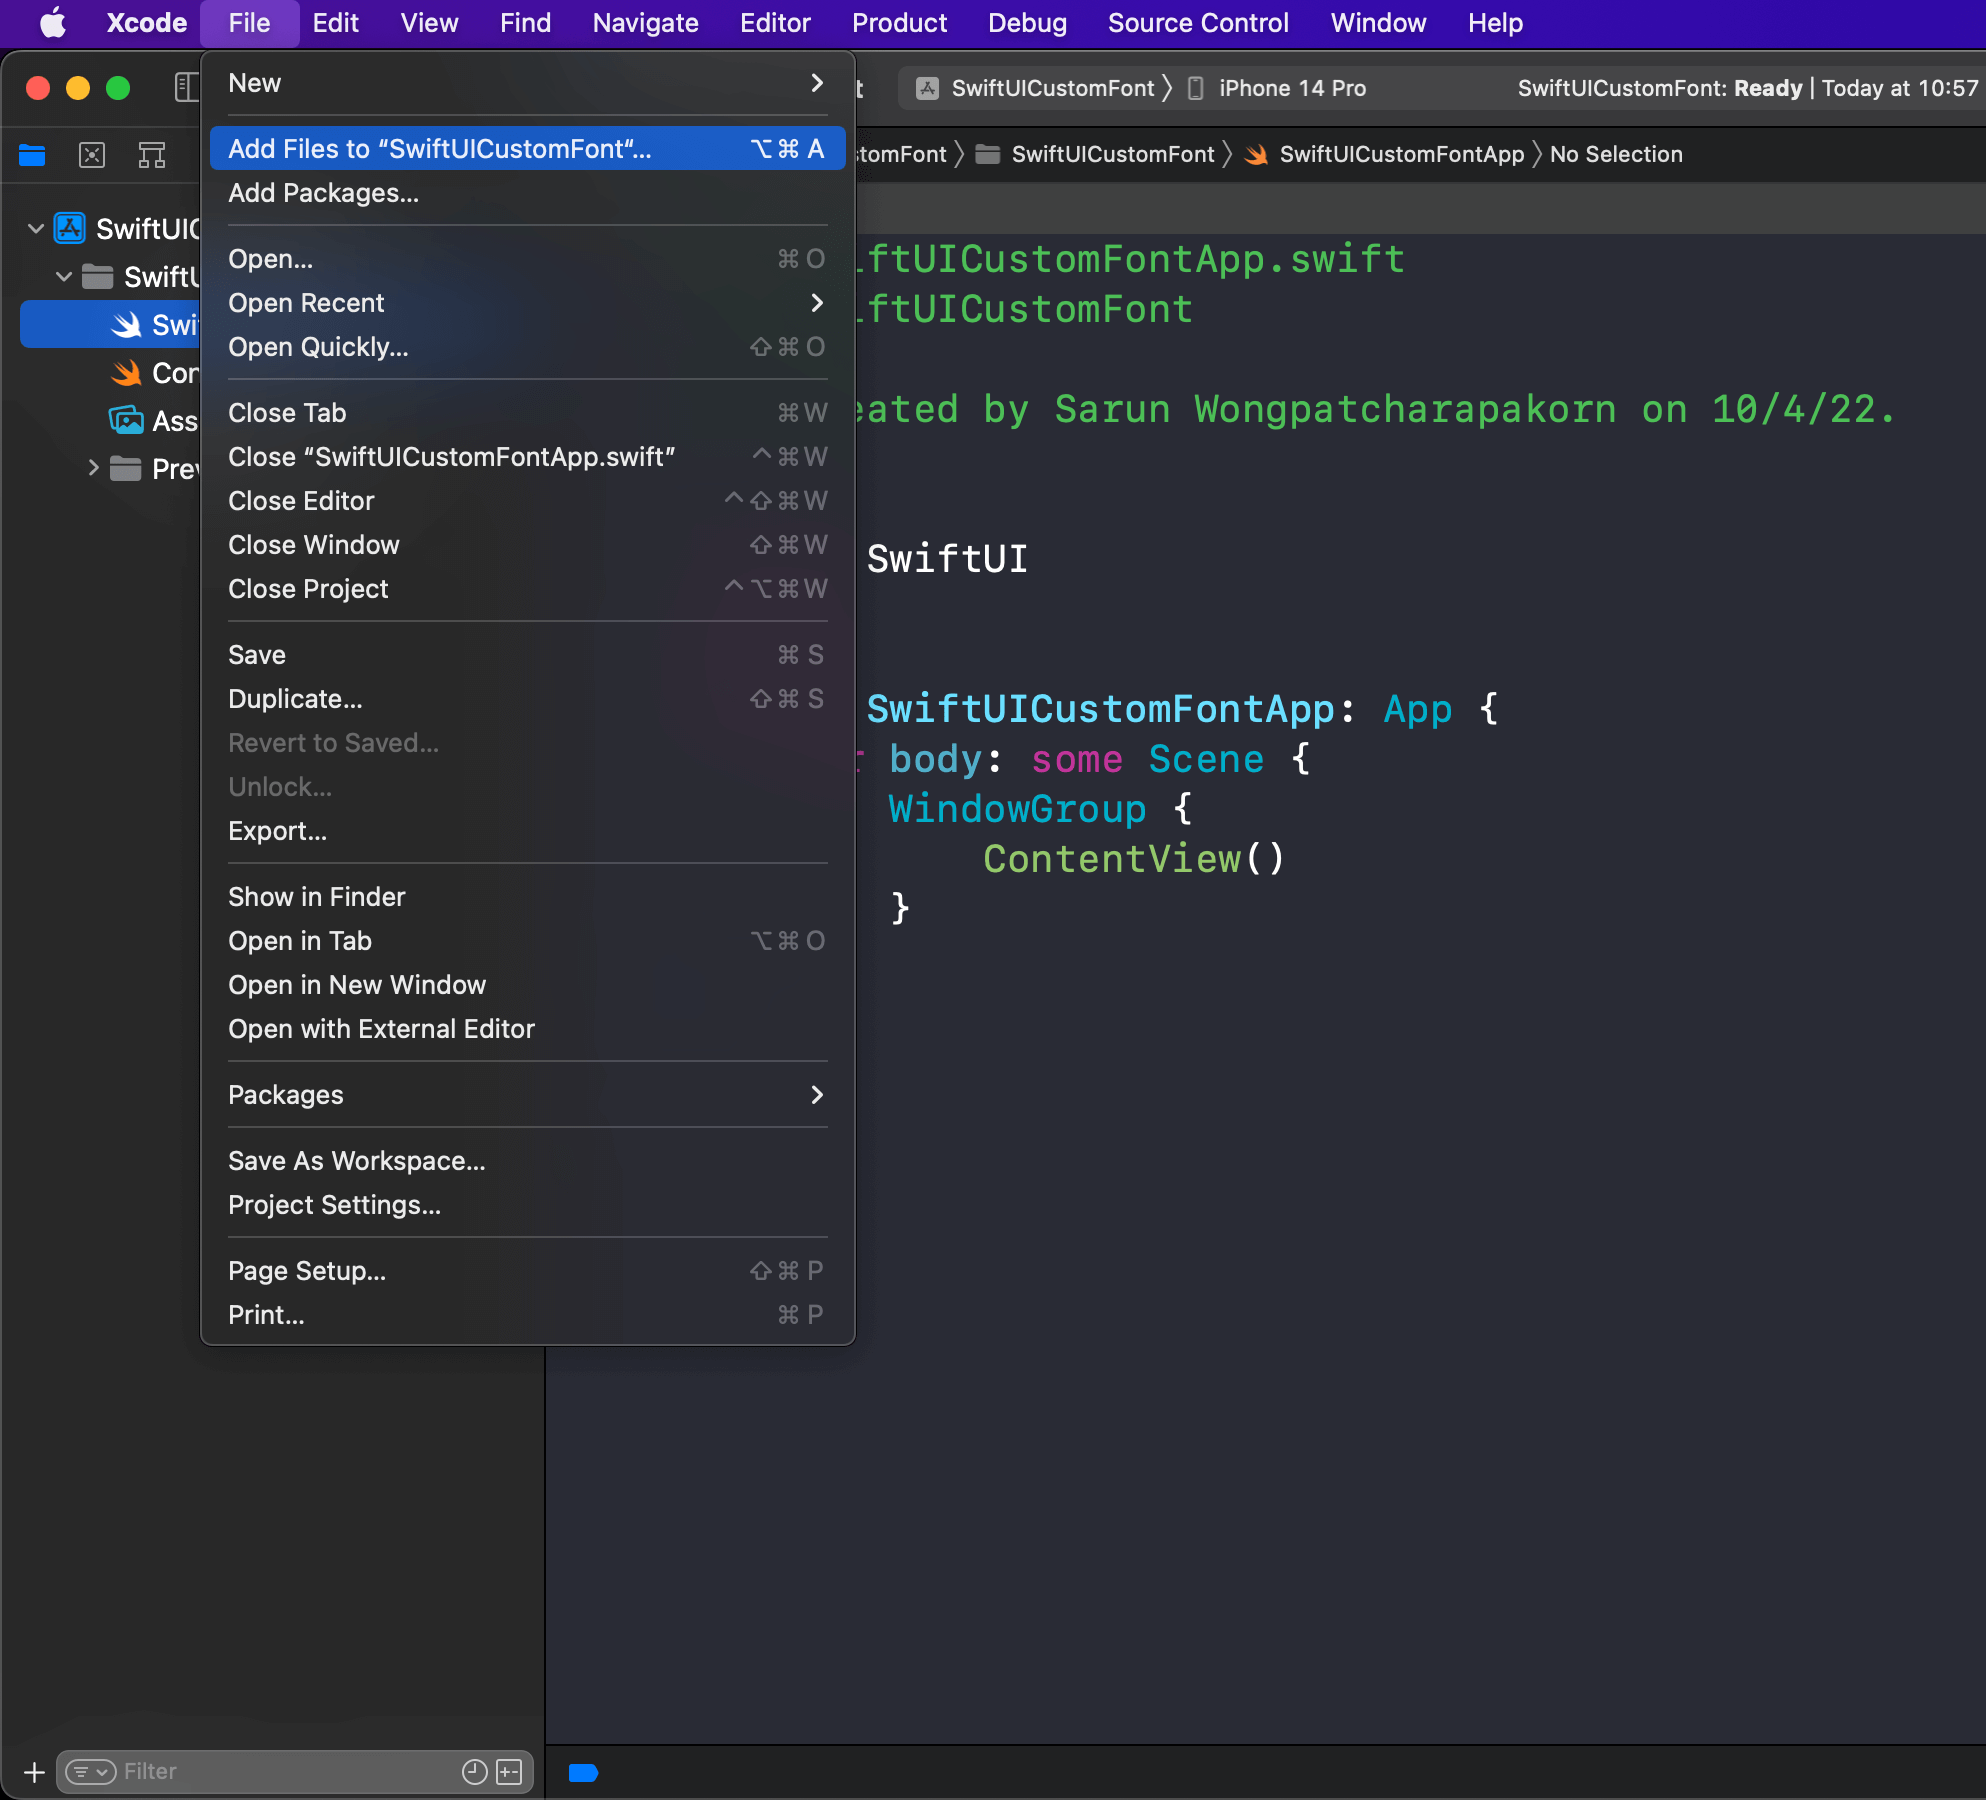
Task: Open the 'New' submenu in File menu
Action: pyautogui.click(x=519, y=81)
